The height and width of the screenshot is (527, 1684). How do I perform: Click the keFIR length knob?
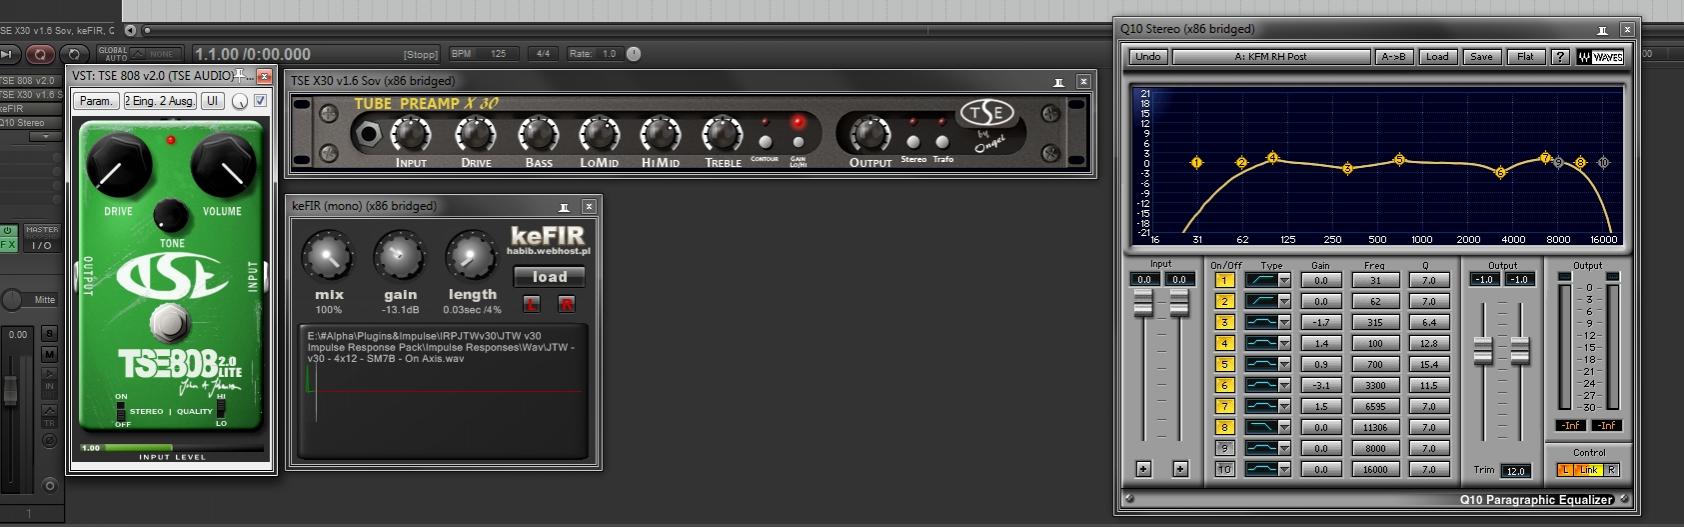471,257
